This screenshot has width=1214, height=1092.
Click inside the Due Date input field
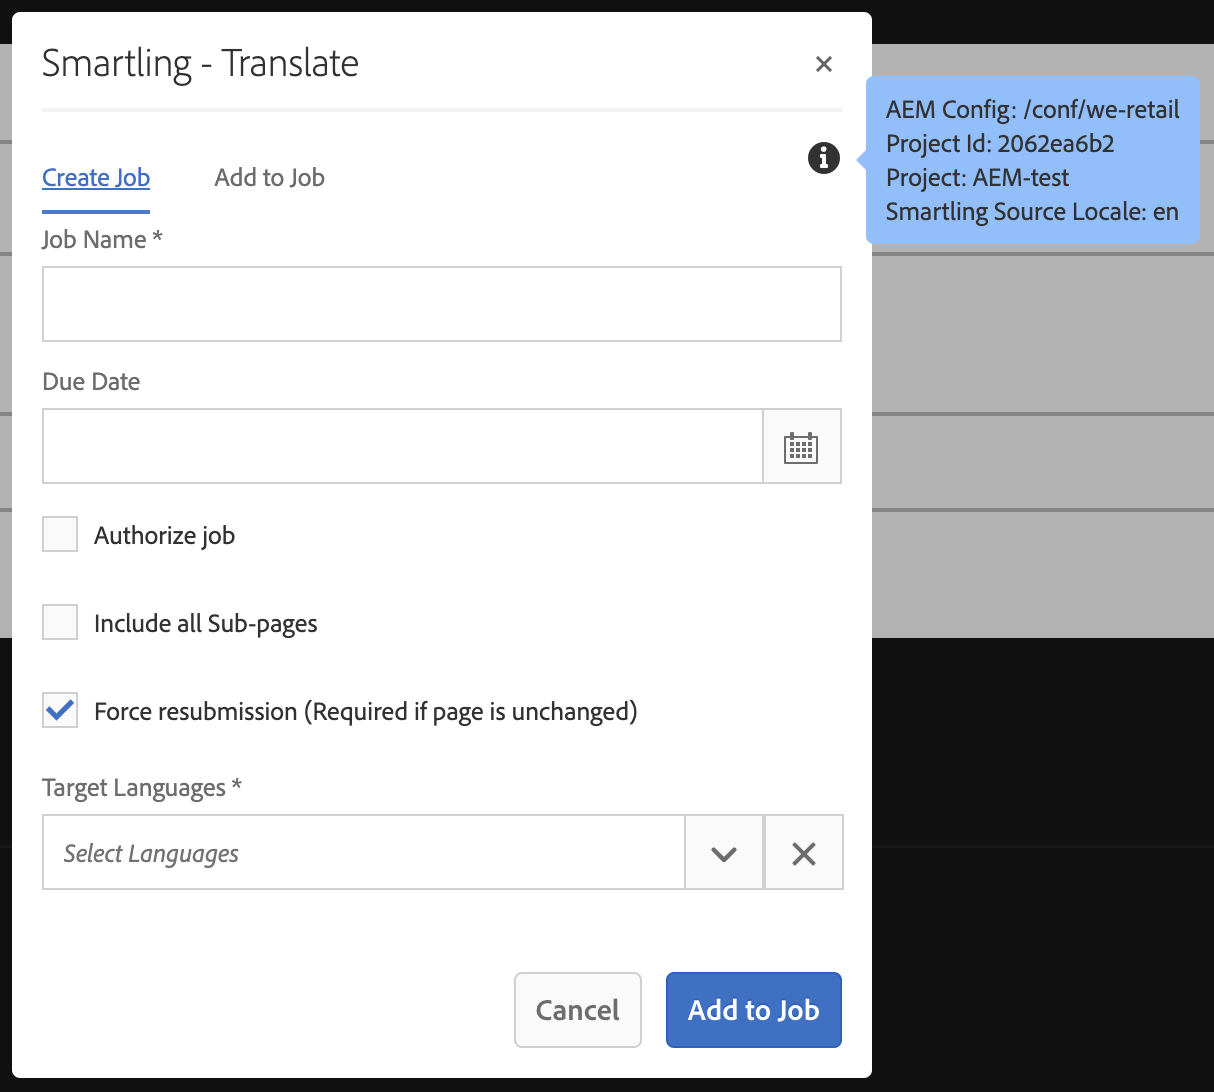click(x=402, y=447)
